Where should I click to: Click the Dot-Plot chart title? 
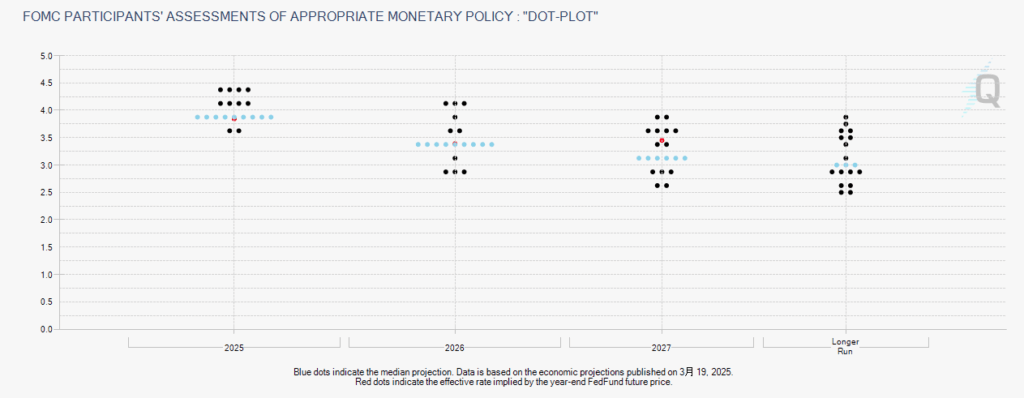[x=310, y=16]
